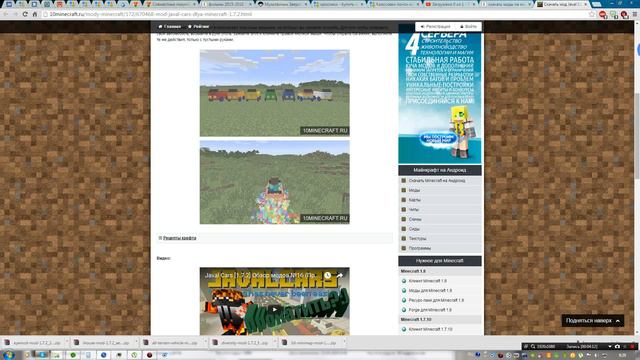Open the Рейтинг menu item
640x360 pixels.
click(x=198, y=27)
